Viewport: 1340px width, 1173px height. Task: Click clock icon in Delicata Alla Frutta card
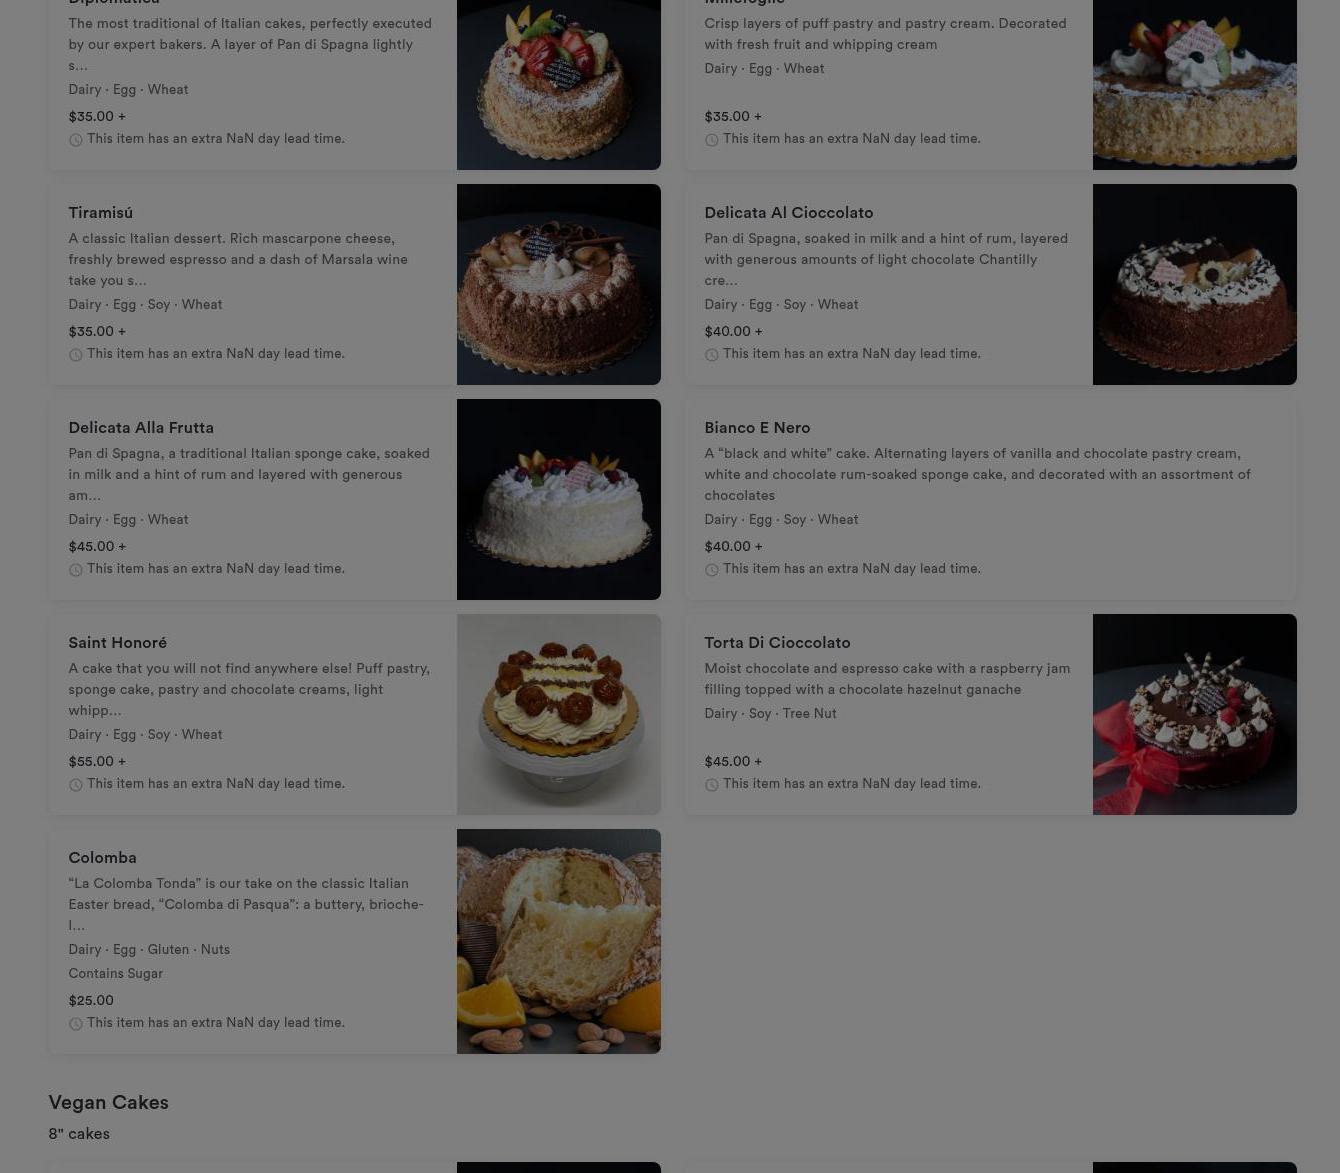click(75, 570)
